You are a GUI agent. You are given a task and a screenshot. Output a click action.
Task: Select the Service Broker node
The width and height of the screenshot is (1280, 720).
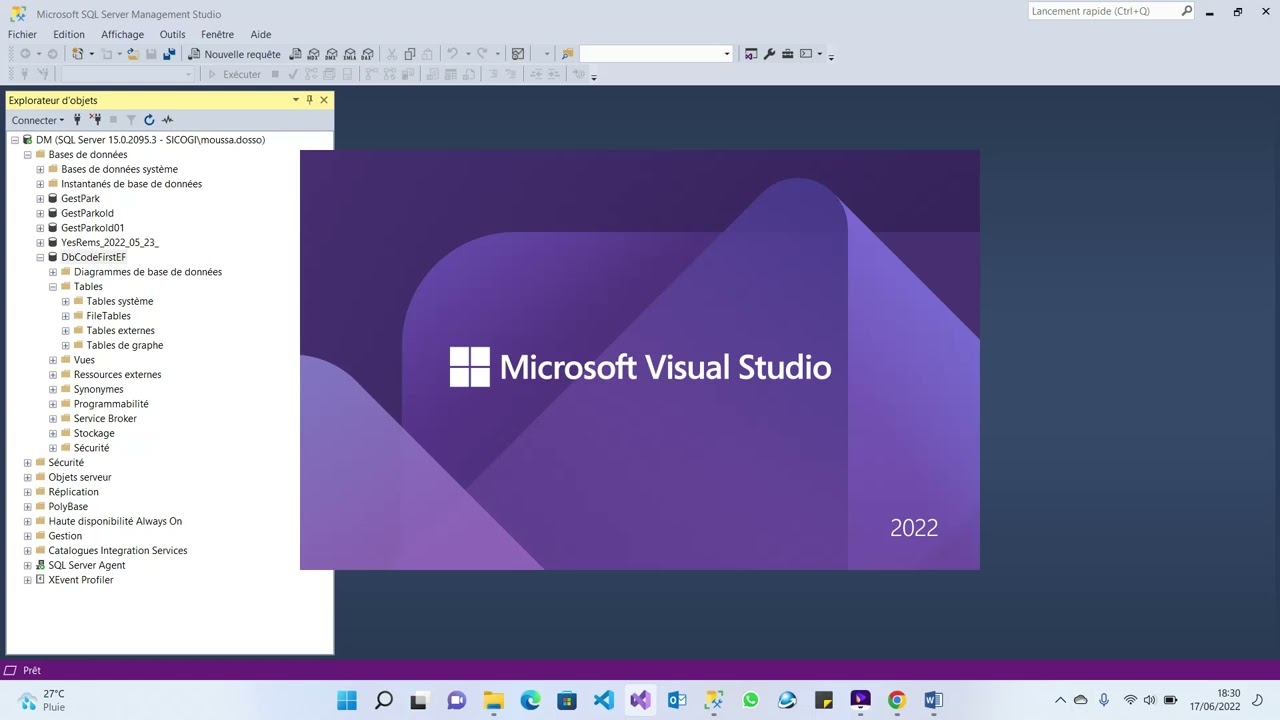pos(105,419)
